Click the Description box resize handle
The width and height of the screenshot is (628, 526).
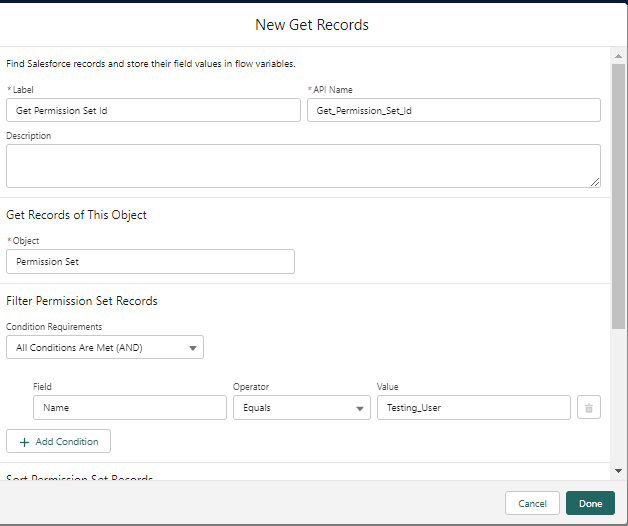[595, 182]
